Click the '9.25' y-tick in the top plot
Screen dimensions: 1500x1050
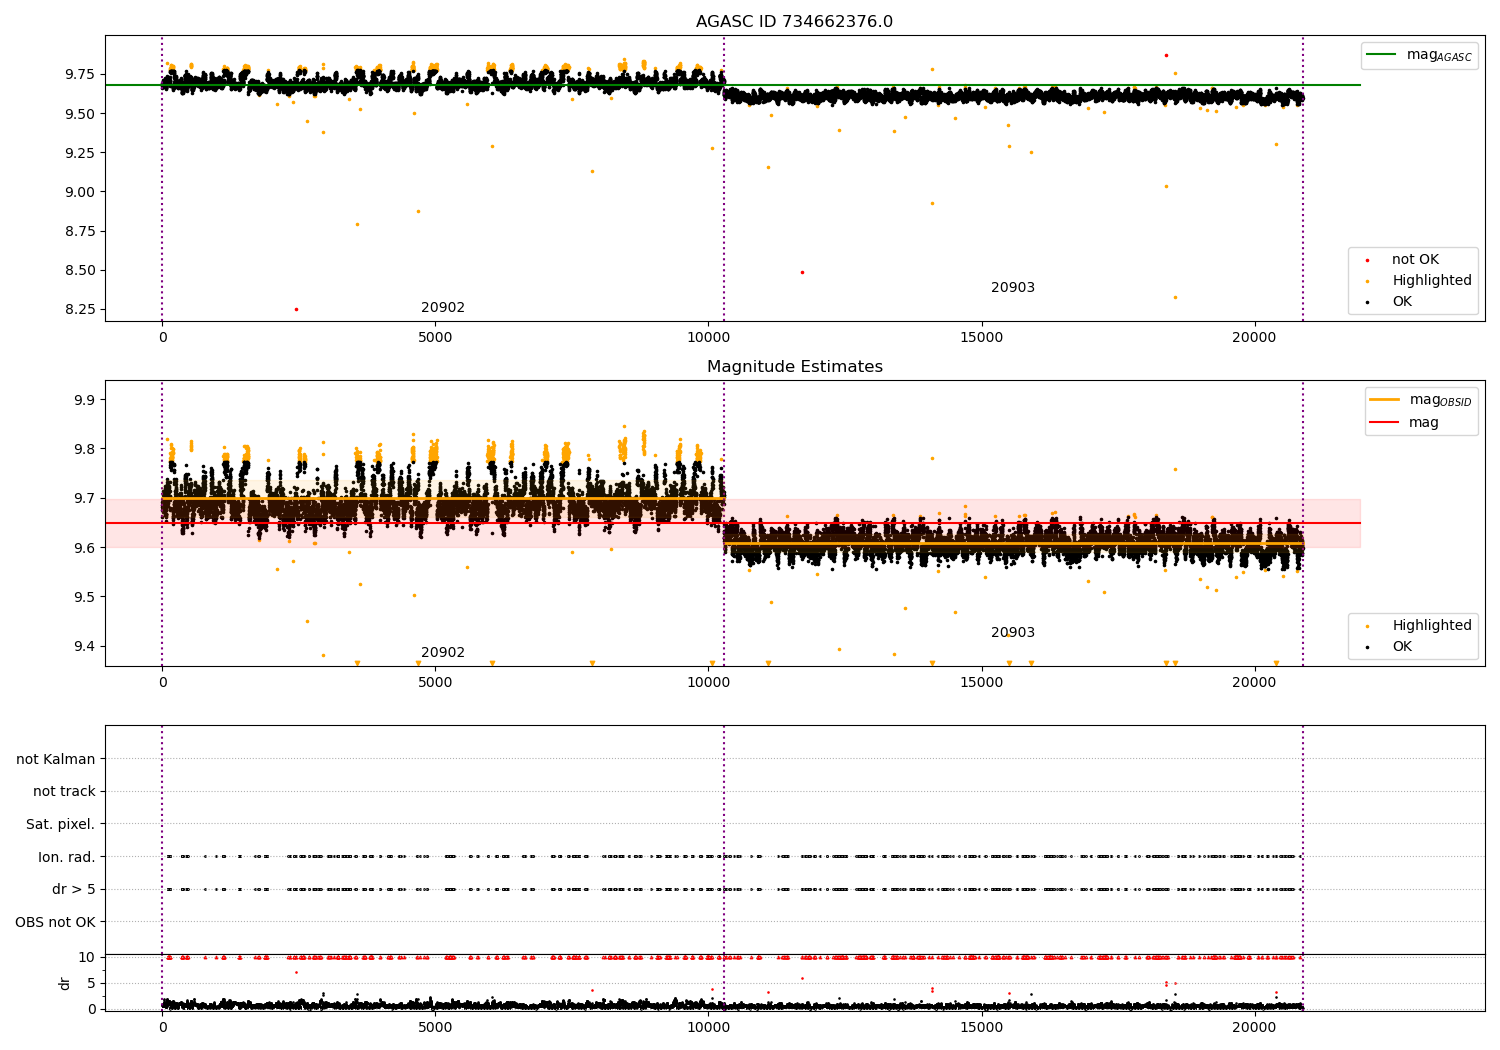pos(80,153)
